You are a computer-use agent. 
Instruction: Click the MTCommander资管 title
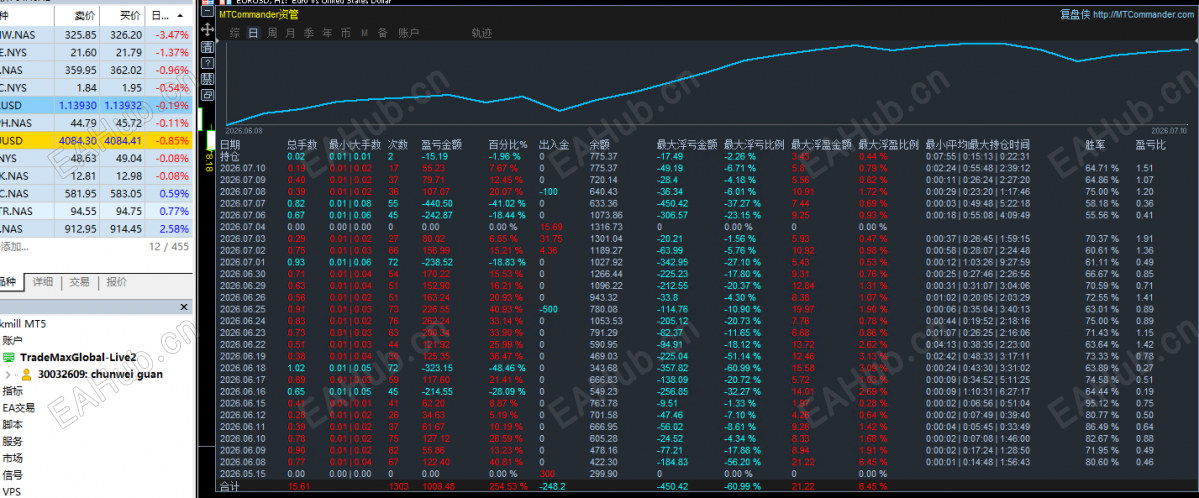[259, 14]
